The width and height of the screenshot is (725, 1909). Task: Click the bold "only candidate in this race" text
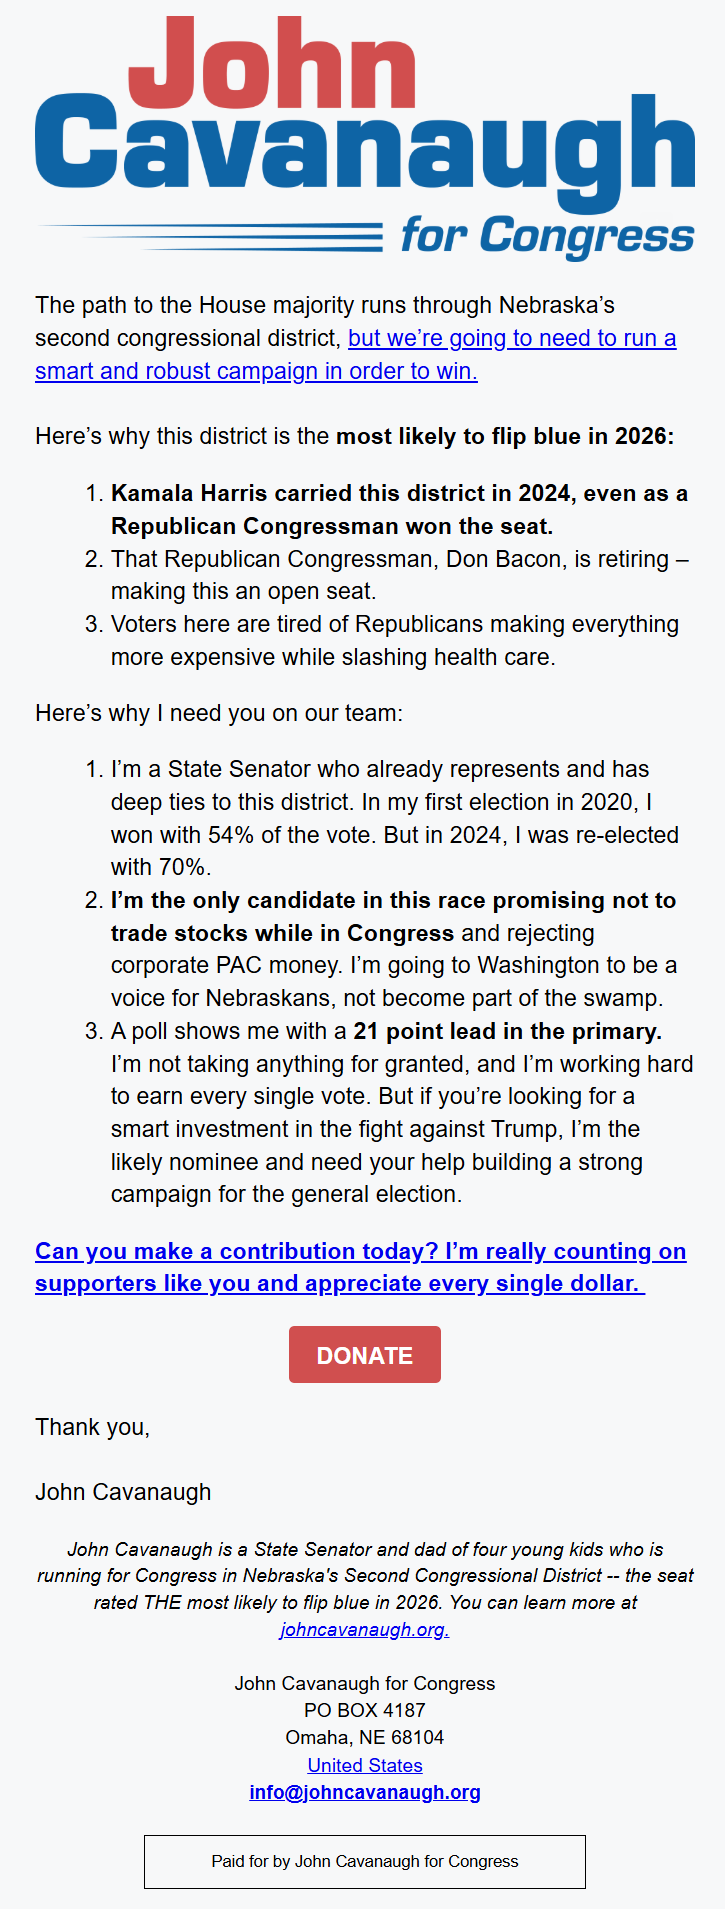click(x=393, y=916)
